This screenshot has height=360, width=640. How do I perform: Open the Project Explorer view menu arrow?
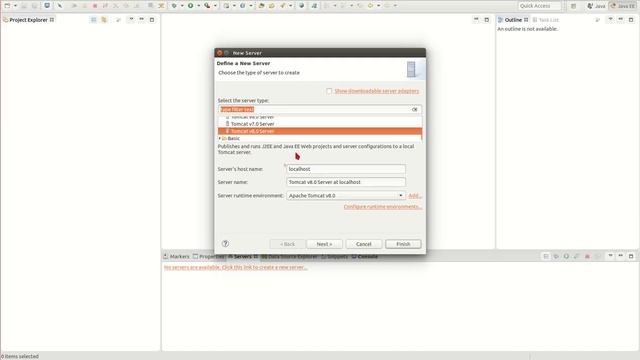(x=131, y=20)
